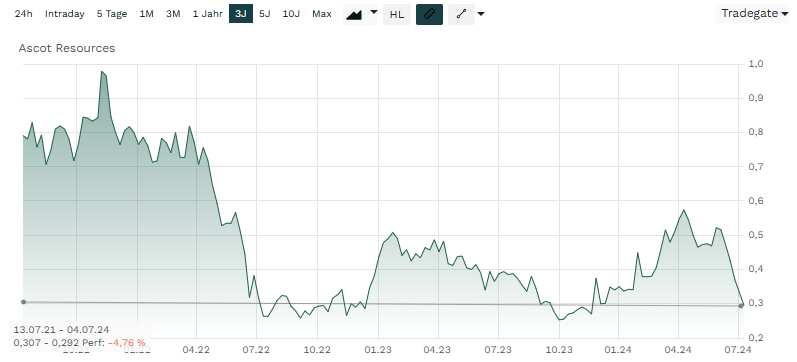Open the Tradegate exchange dropdown
This screenshot has width=797, height=362.
click(754, 14)
